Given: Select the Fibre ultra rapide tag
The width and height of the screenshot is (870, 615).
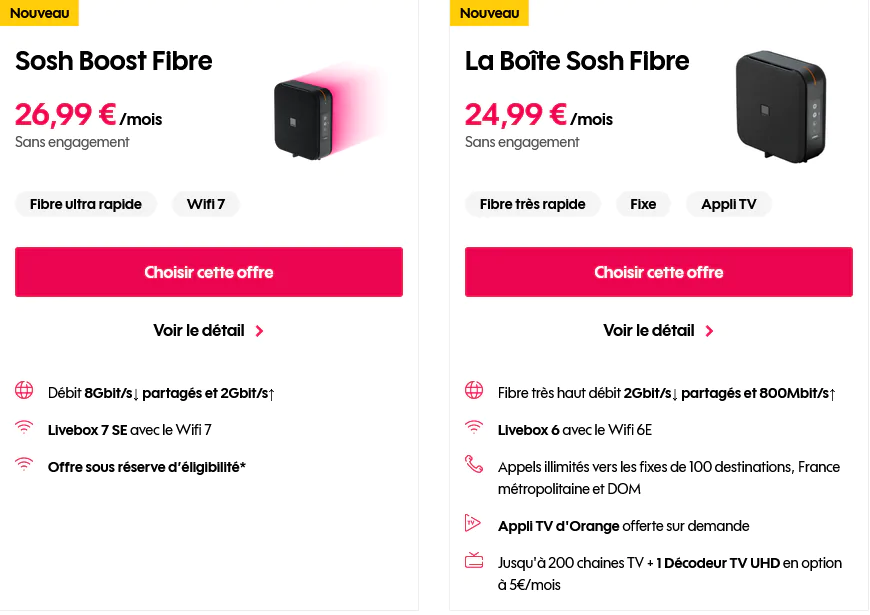Looking at the screenshot, I should click(86, 204).
